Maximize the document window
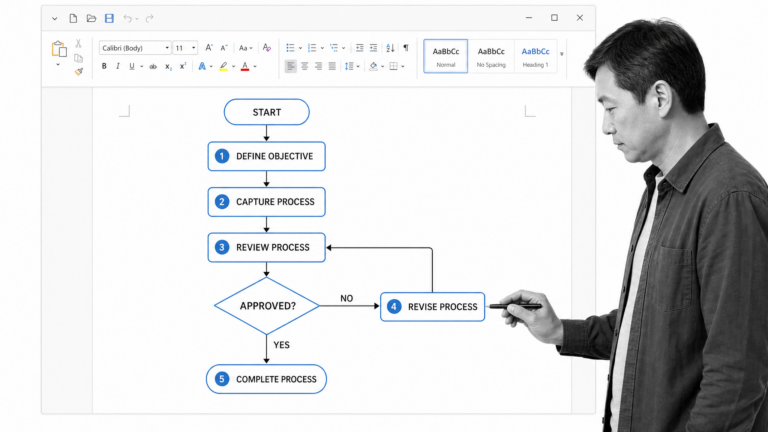Image resolution: width=768 pixels, height=432 pixels. 554,18
